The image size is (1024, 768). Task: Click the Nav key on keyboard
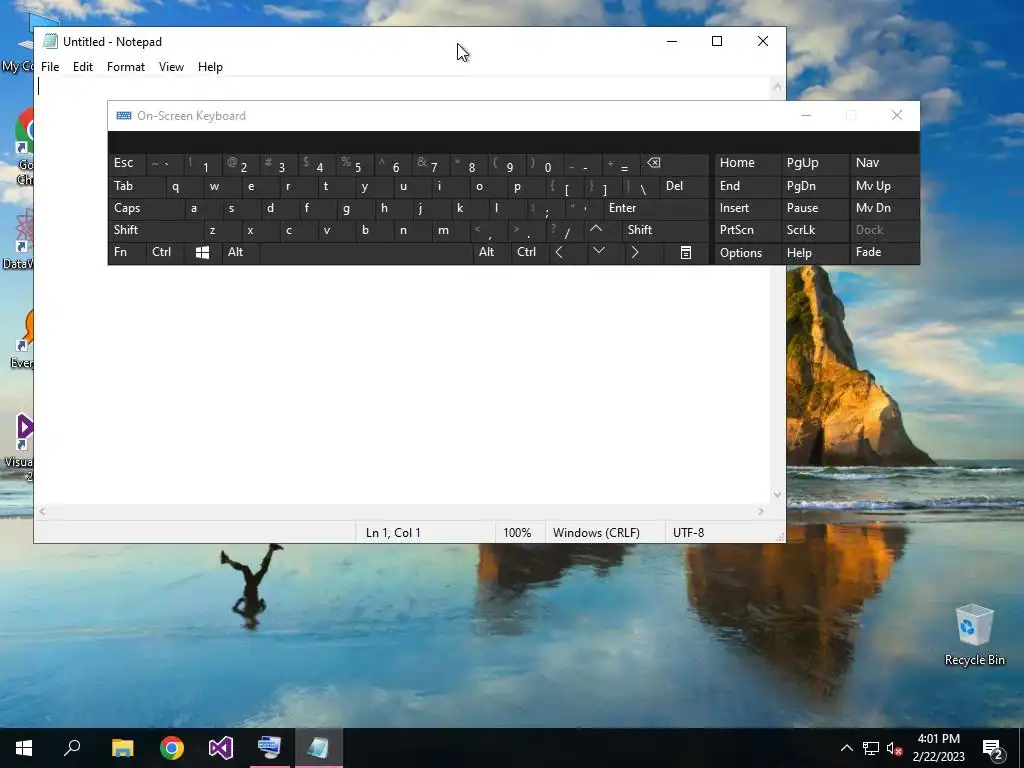pos(884,163)
